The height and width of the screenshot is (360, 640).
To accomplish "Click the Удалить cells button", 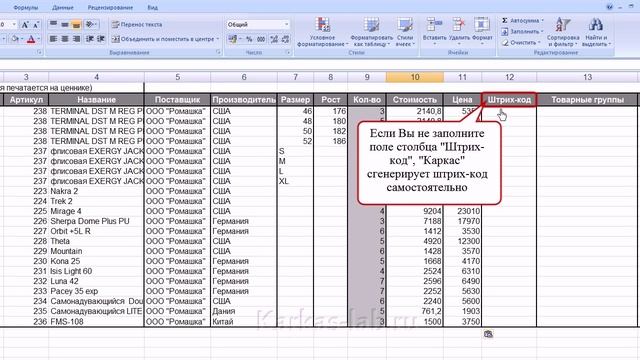I will 459,31.
